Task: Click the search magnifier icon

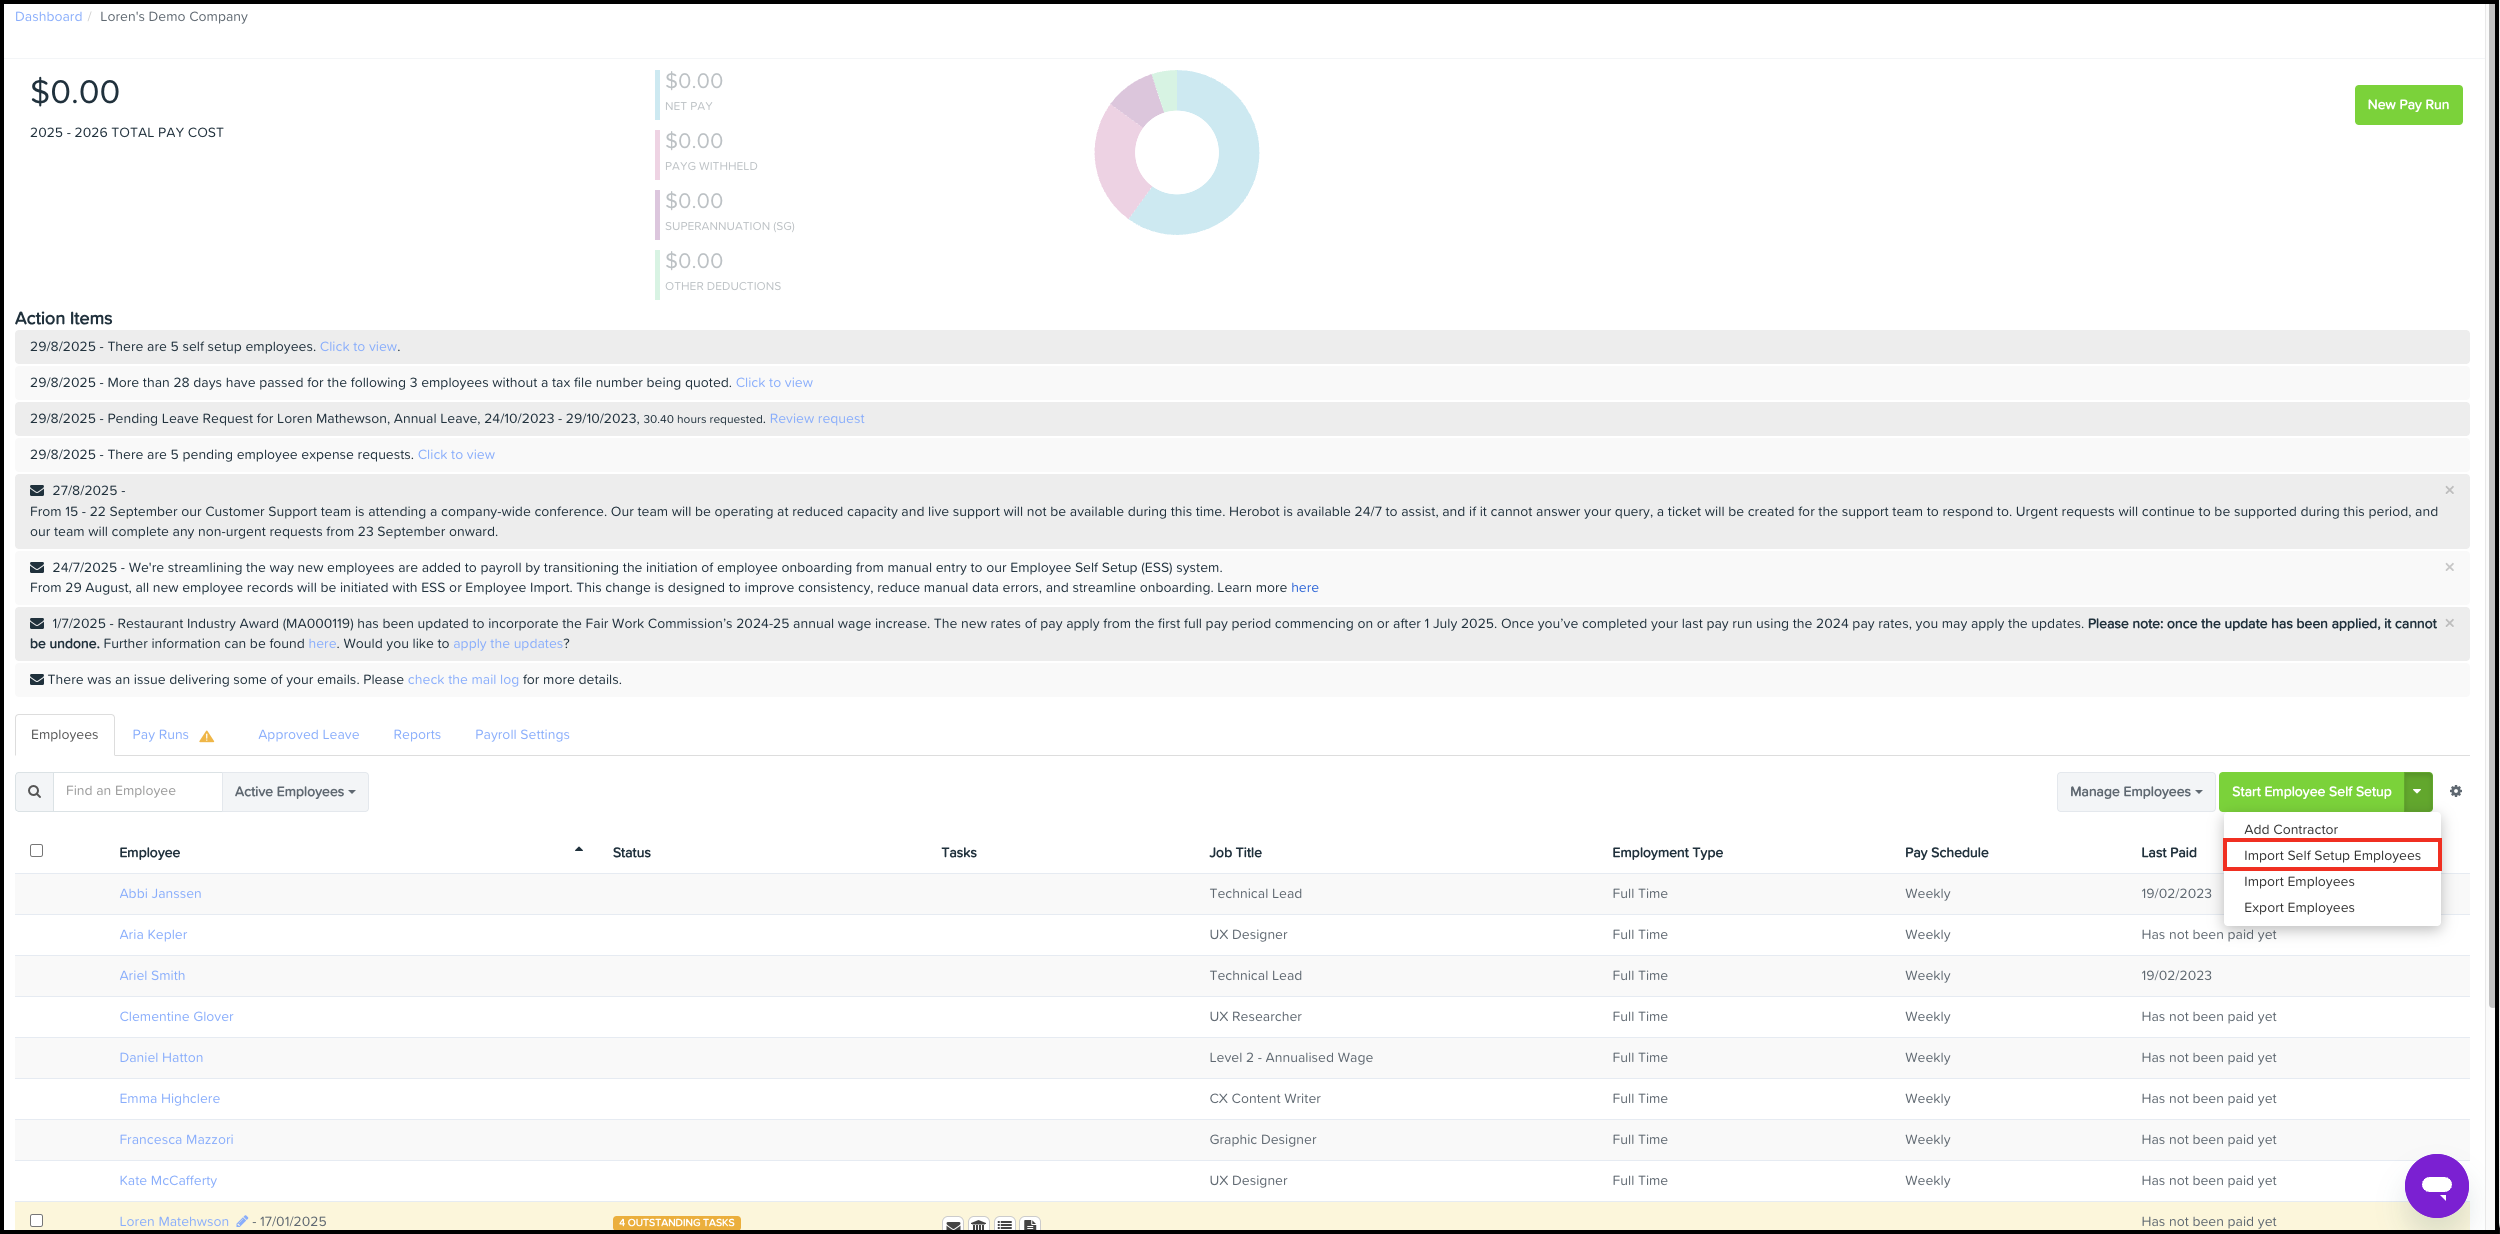Action: (x=35, y=791)
